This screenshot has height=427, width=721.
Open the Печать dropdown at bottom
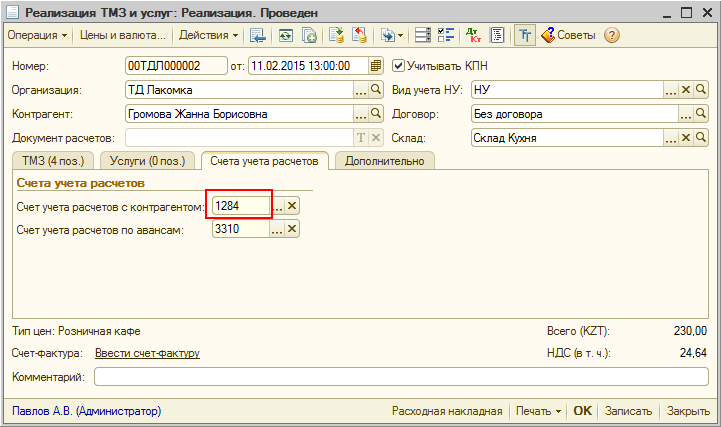pos(537,411)
